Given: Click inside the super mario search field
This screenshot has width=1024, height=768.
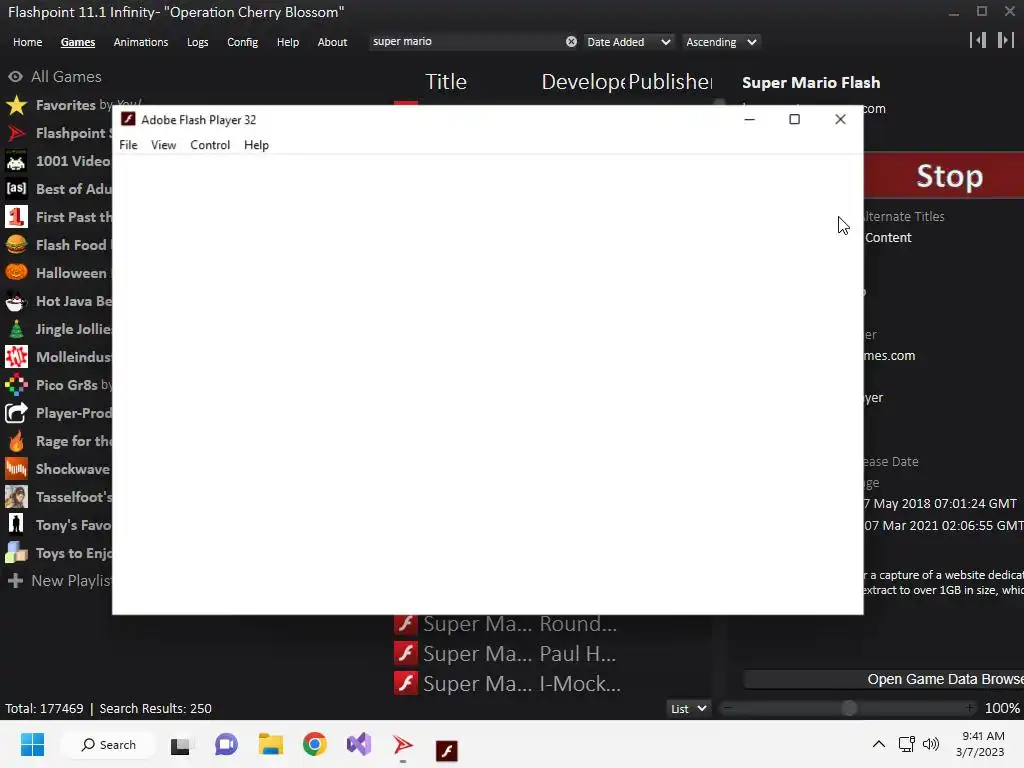Looking at the screenshot, I should (x=466, y=42).
